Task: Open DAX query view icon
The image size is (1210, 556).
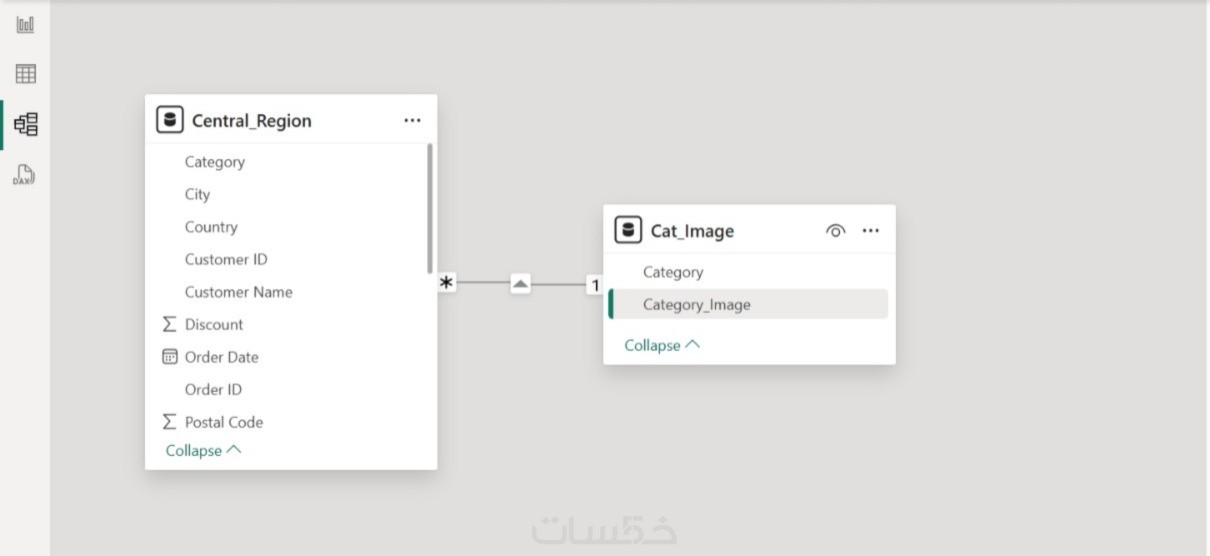Action: [25, 175]
